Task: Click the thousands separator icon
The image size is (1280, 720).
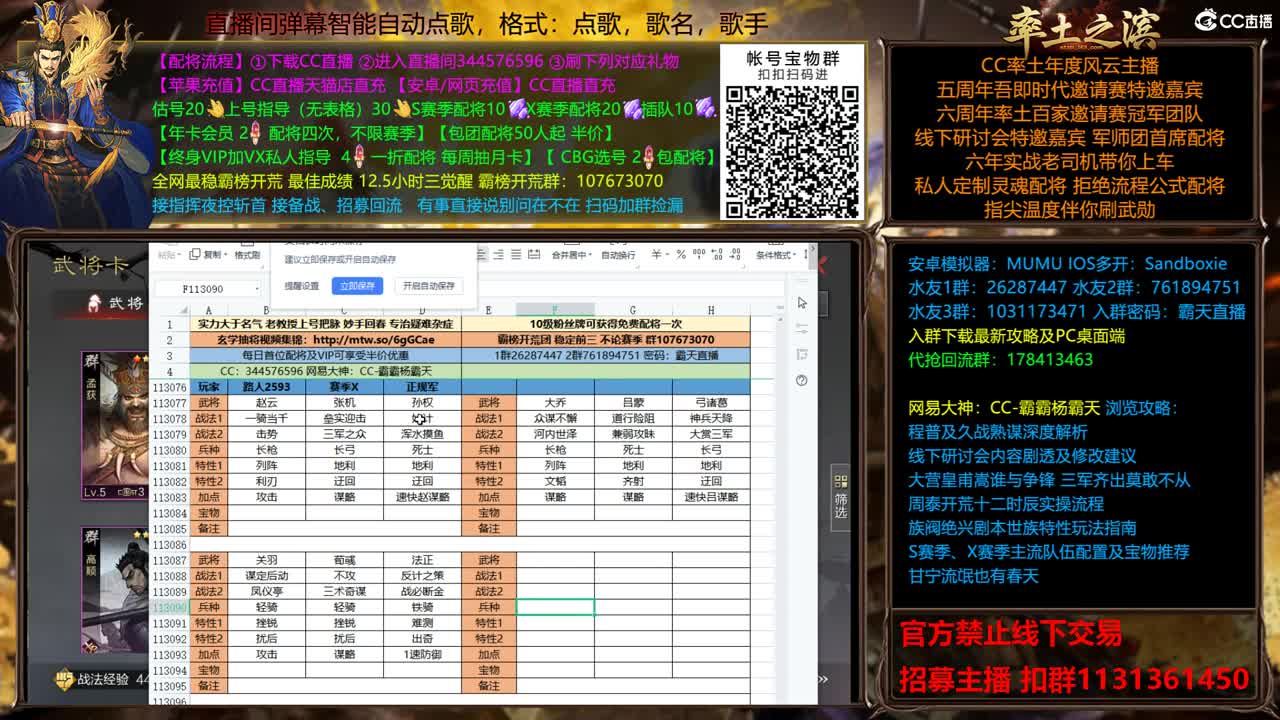Action: (698, 255)
